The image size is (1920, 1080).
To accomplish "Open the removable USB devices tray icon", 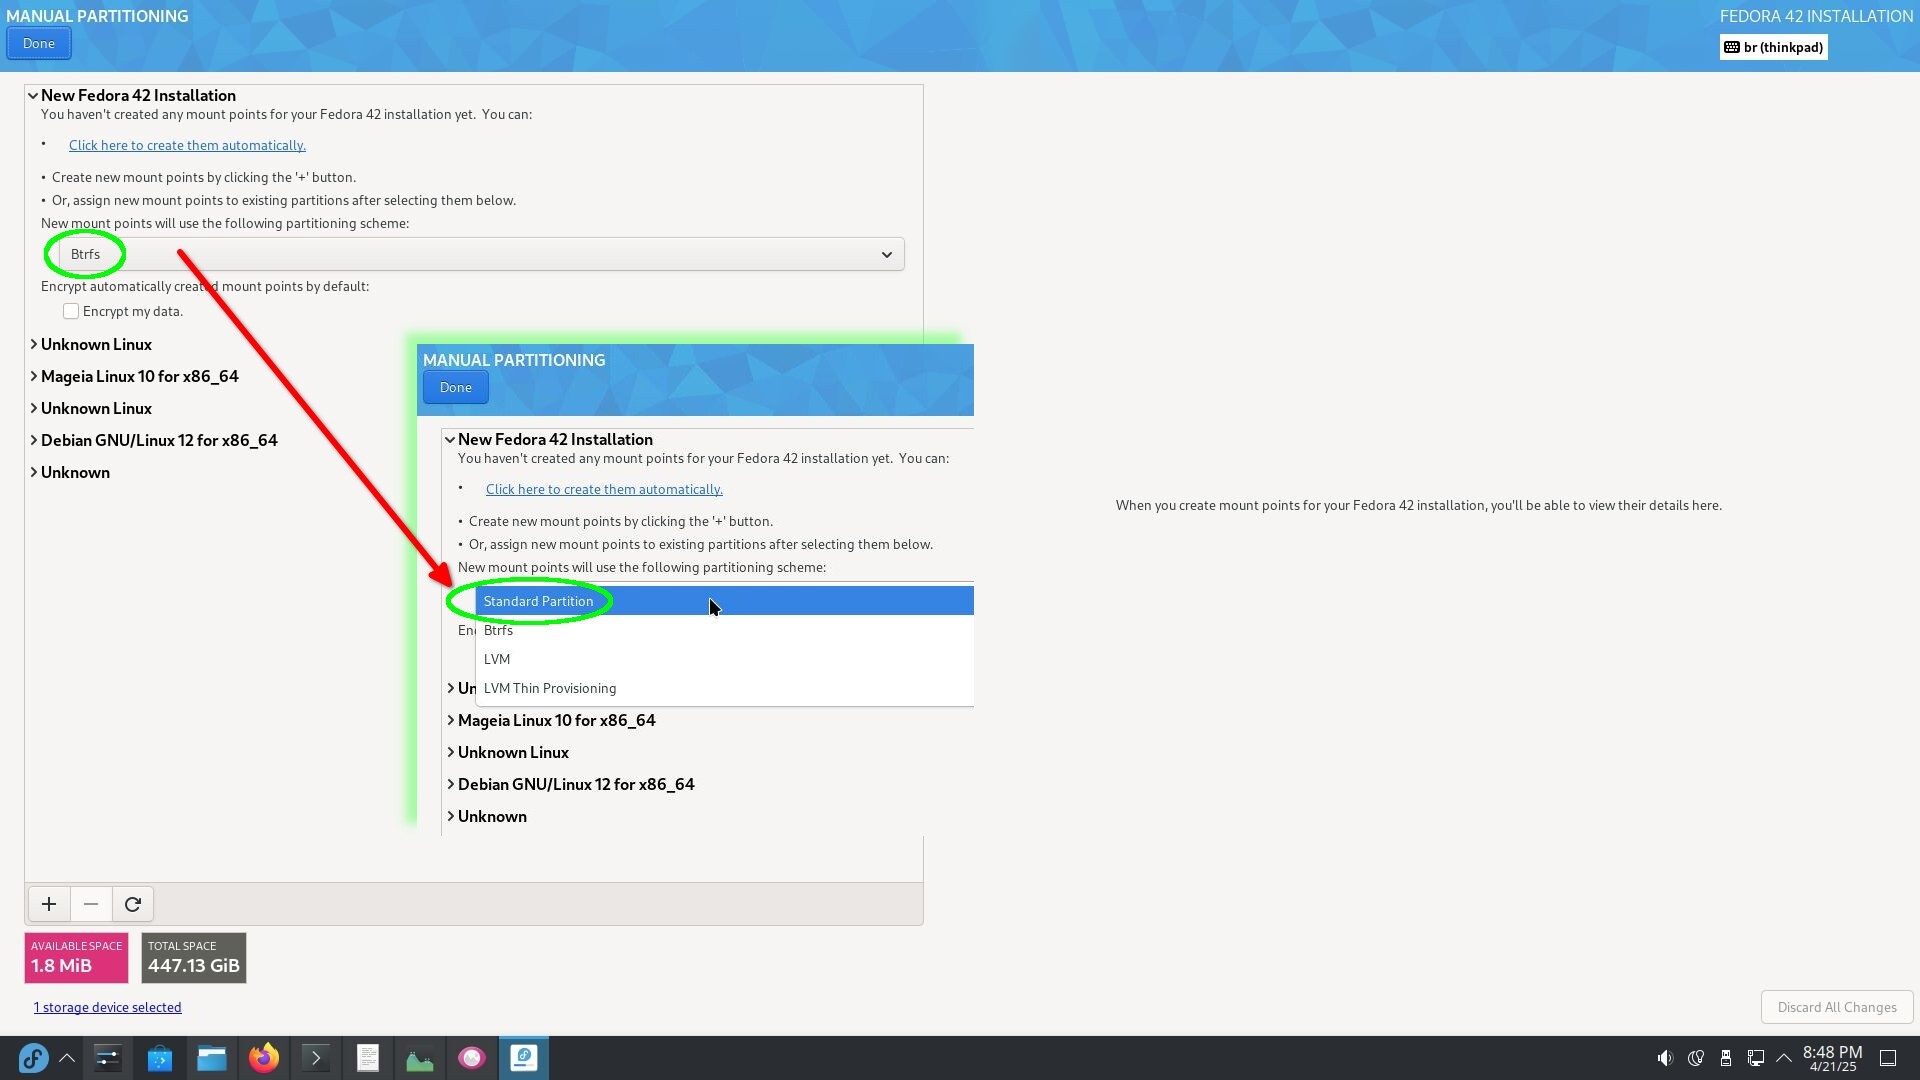I will coord(1726,1058).
